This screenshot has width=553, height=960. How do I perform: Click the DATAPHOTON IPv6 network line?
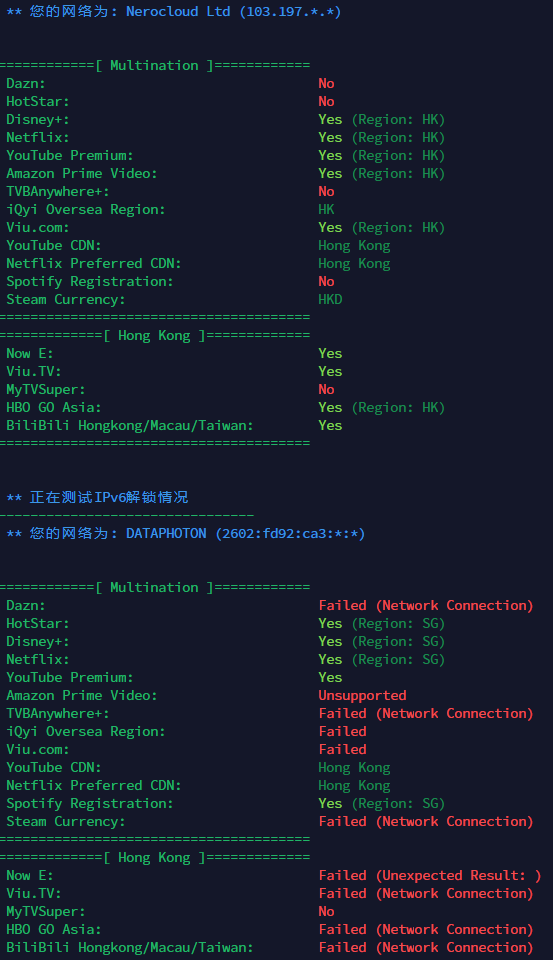(x=186, y=533)
